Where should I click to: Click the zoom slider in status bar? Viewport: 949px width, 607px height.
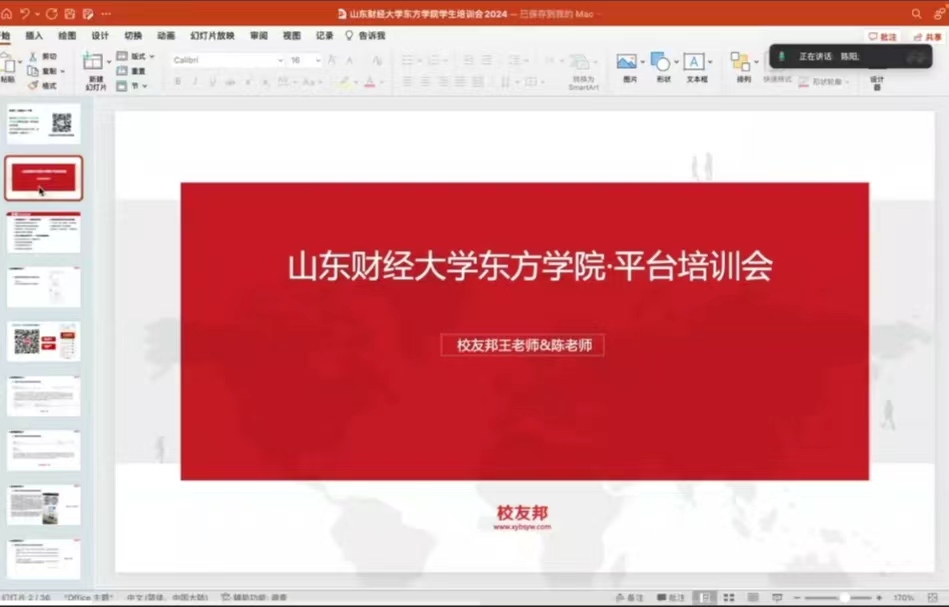[x=844, y=598]
